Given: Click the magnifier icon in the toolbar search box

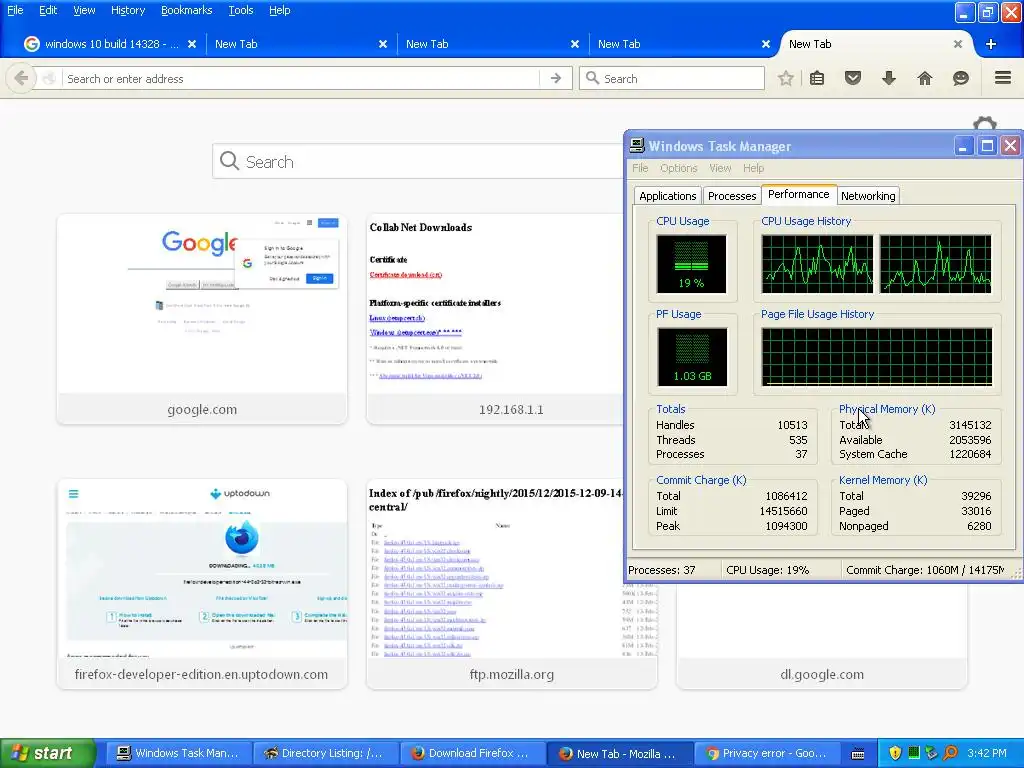Looking at the screenshot, I should pyautogui.click(x=592, y=78).
